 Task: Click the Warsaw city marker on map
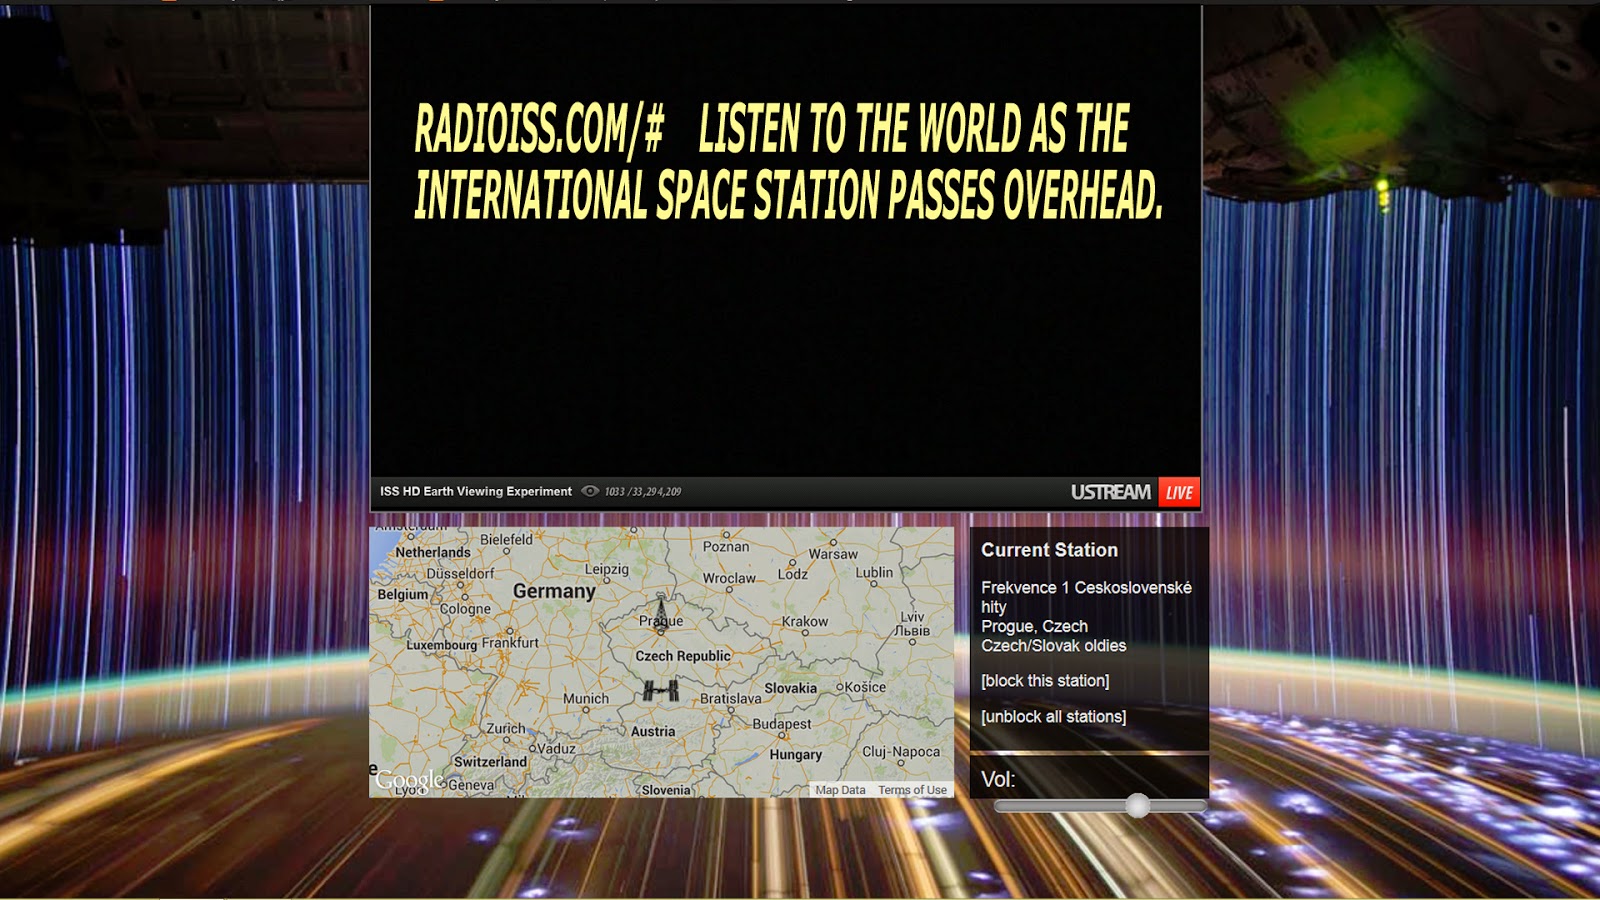tap(833, 543)
